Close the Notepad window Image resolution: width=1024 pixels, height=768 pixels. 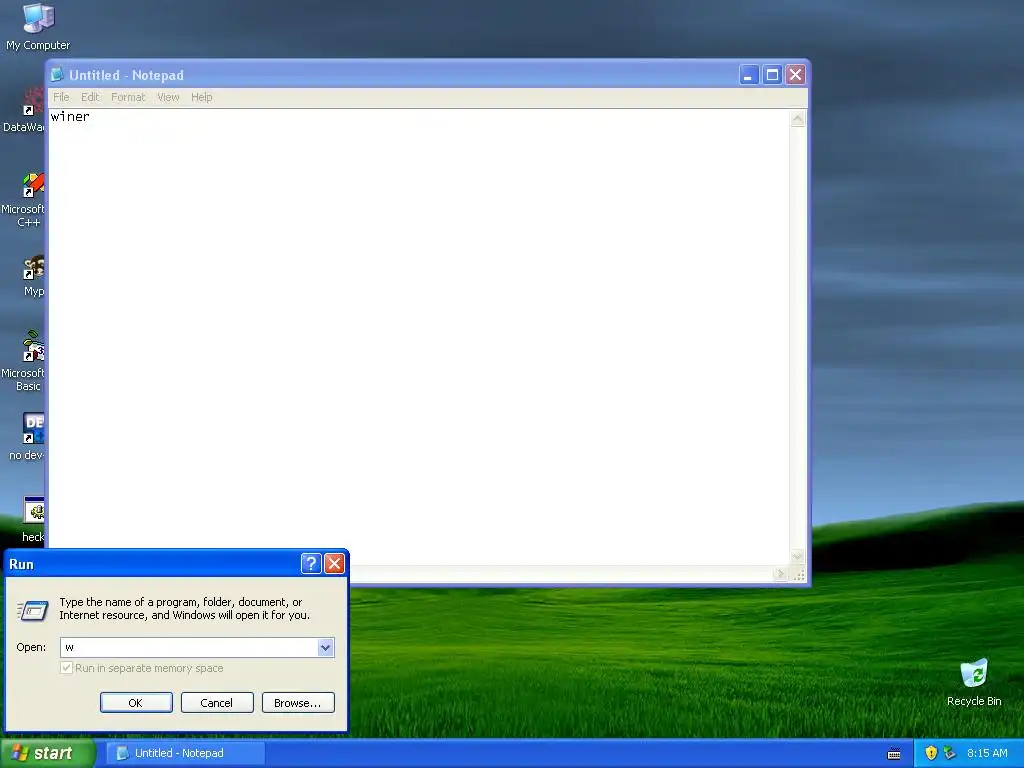[795, 74]
